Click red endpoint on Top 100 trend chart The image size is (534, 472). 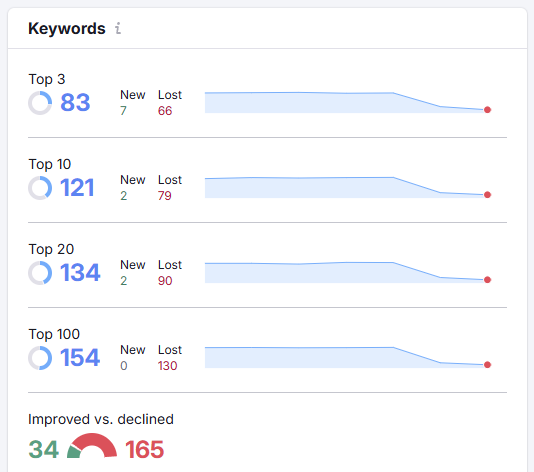[x=487, y=365]
